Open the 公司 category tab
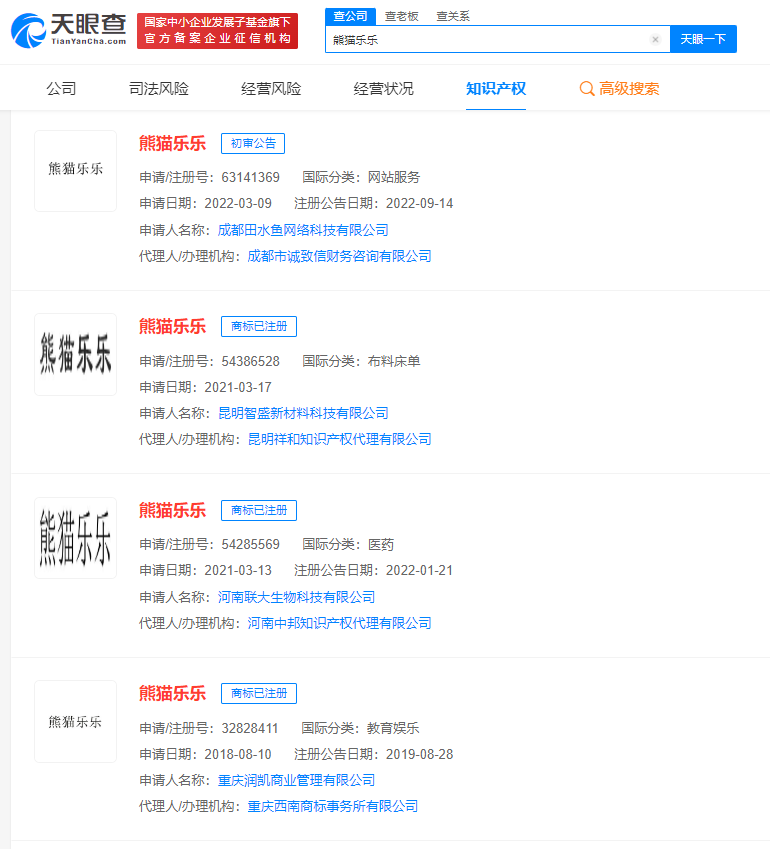 click(x=61, y=88)
